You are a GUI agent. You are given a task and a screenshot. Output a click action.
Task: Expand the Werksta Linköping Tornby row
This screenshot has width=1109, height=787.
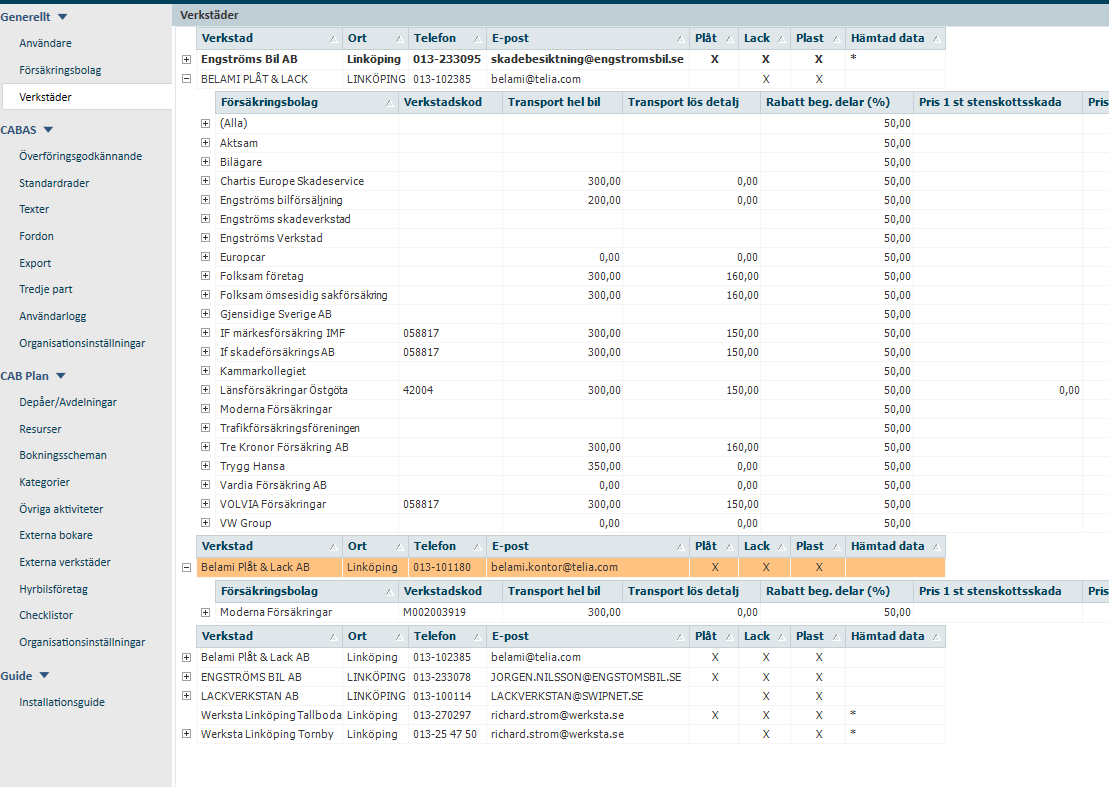click(186, 734)
